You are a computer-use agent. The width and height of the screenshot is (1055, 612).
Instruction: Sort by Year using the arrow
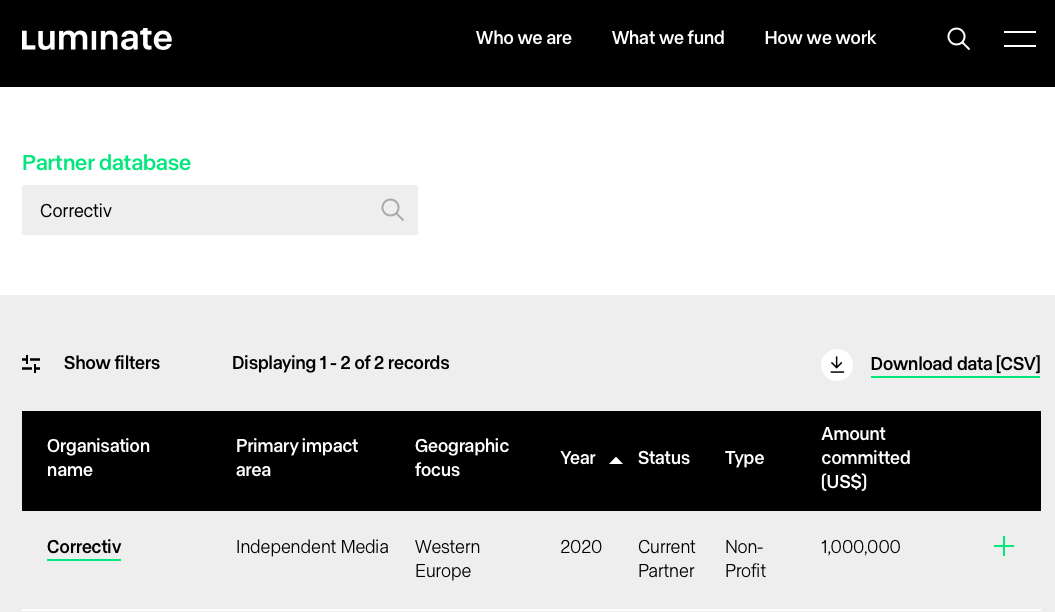[x=615, y=460]
